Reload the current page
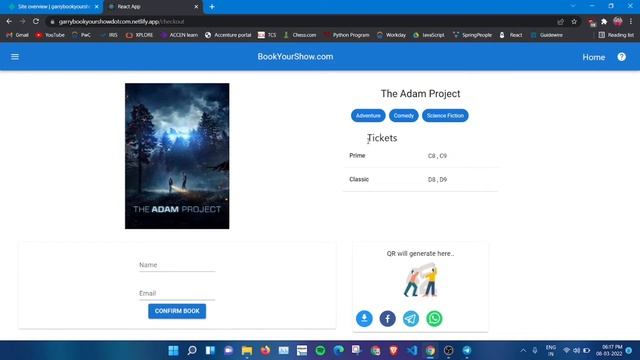Screen dimensions: 640x360 click(x=36, y=21)
